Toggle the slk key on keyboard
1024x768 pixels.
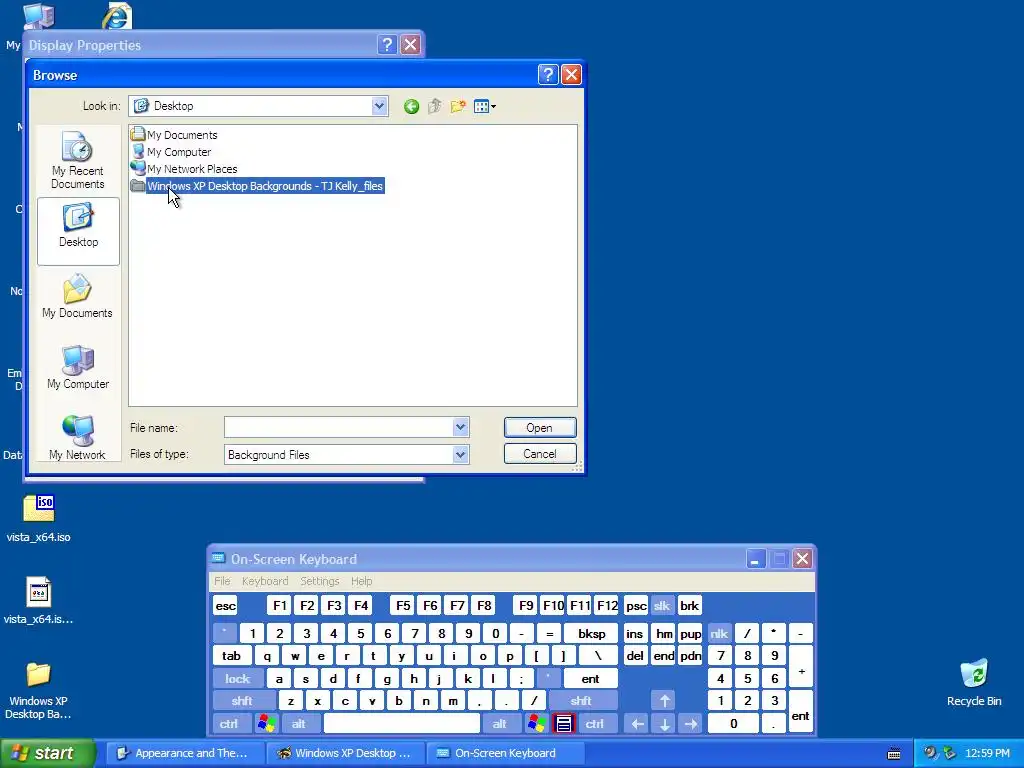click(x=662, y=606)
